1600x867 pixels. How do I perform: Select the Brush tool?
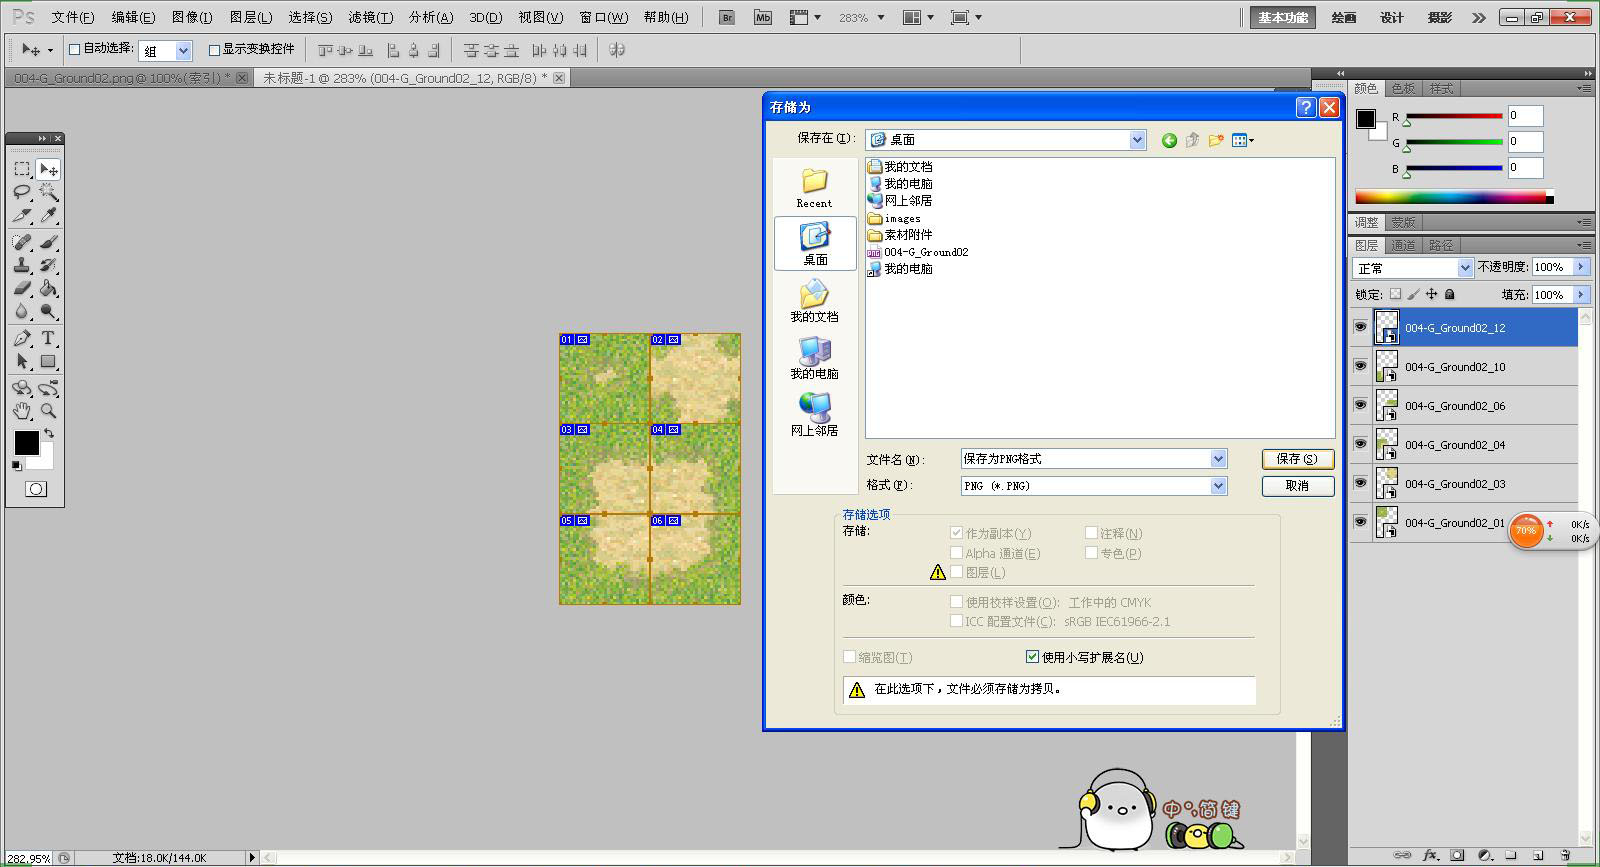tap(48, 242)
